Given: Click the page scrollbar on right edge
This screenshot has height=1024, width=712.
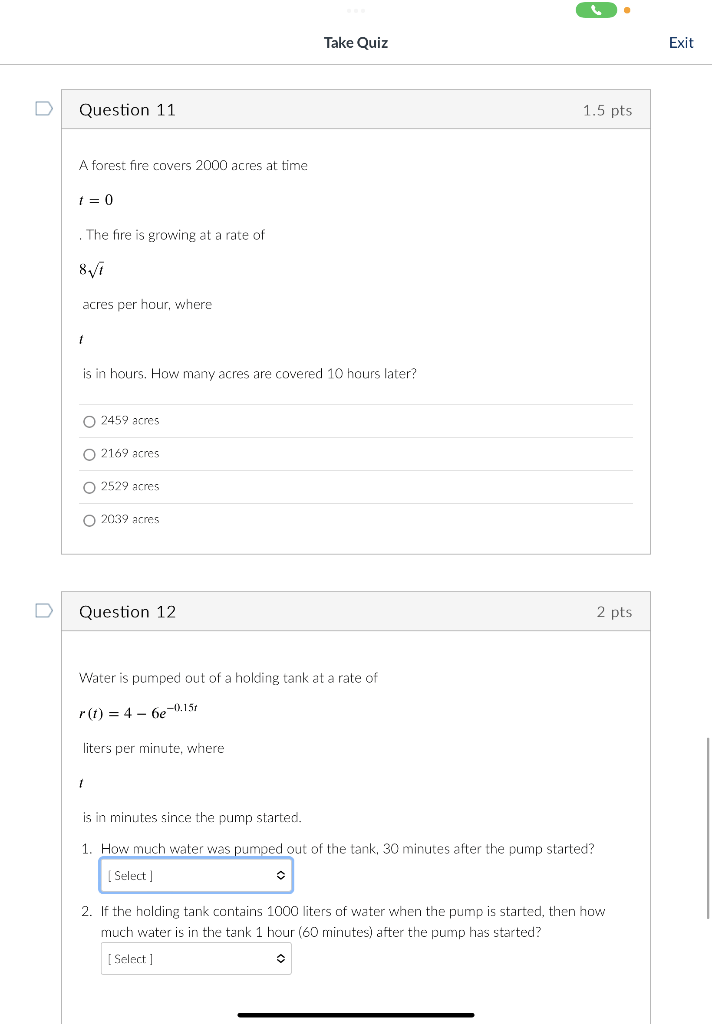Looking at the screenshot, I should coord(708,828).
